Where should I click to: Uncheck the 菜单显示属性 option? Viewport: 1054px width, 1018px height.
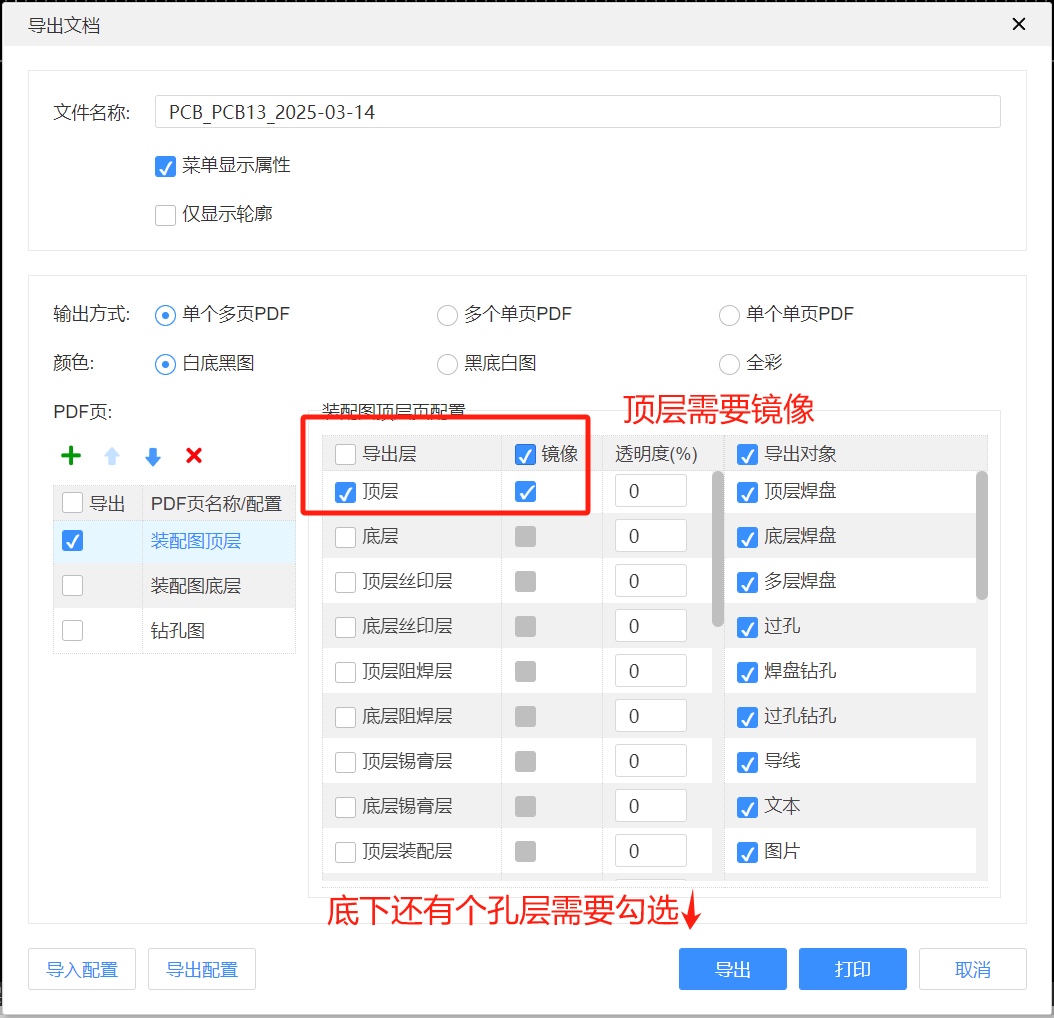pyautogui.click(x=165, y=166)
